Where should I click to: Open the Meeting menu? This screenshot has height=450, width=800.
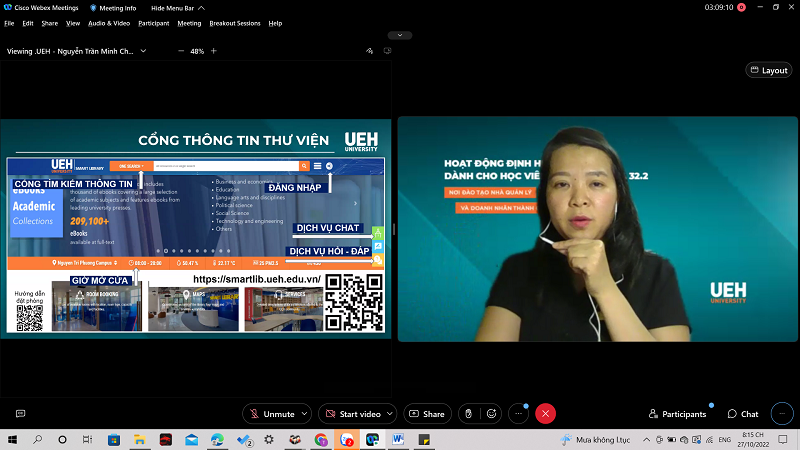[x=189, y=23]
